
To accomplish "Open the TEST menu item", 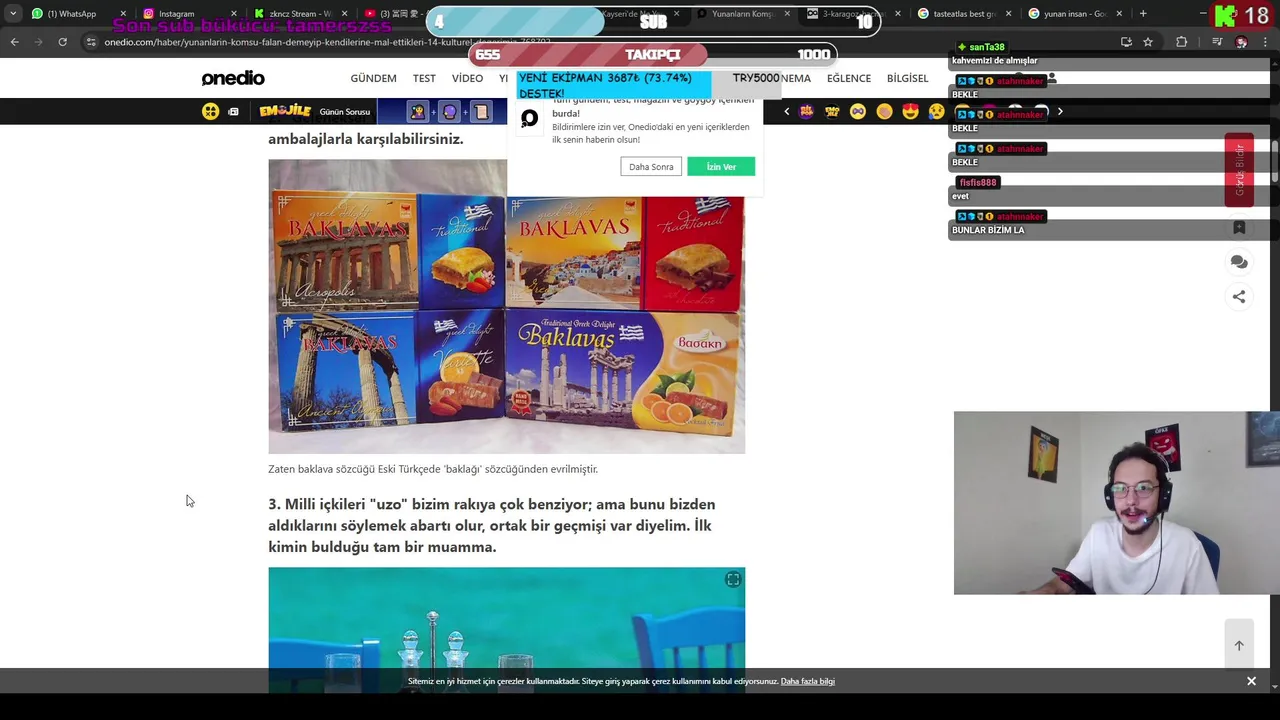I will (424, 78).
